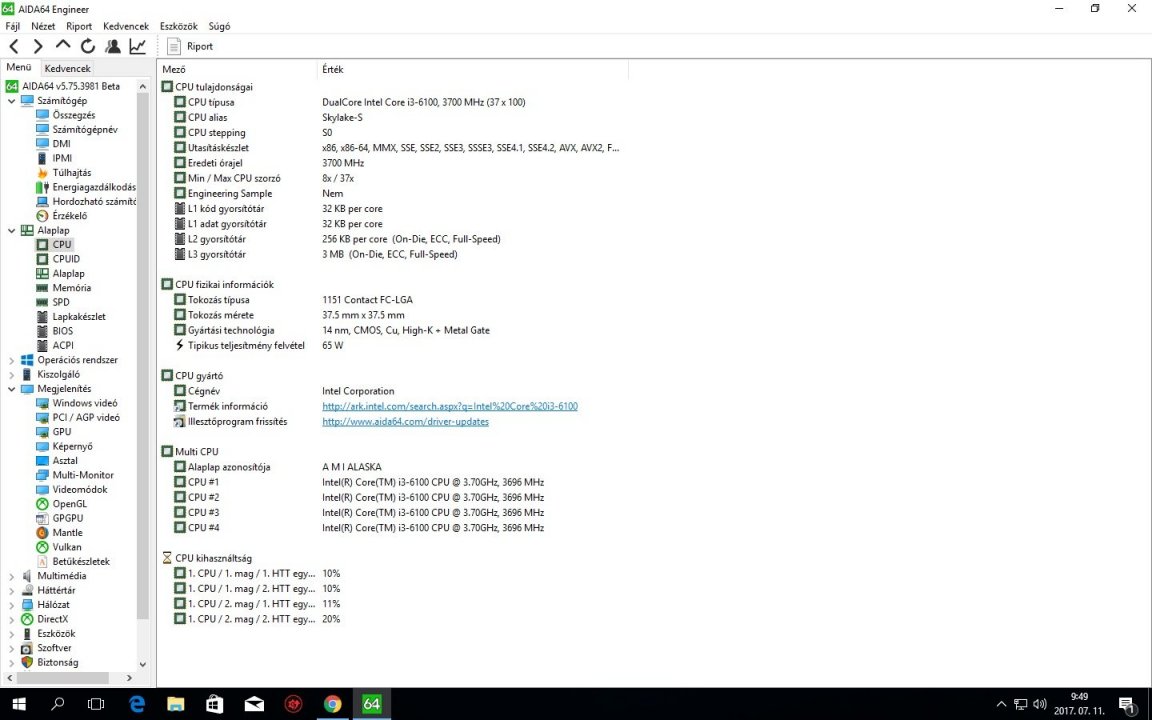Refresh the page with the circular arrow
The image size is (1152, 720).
87,46
